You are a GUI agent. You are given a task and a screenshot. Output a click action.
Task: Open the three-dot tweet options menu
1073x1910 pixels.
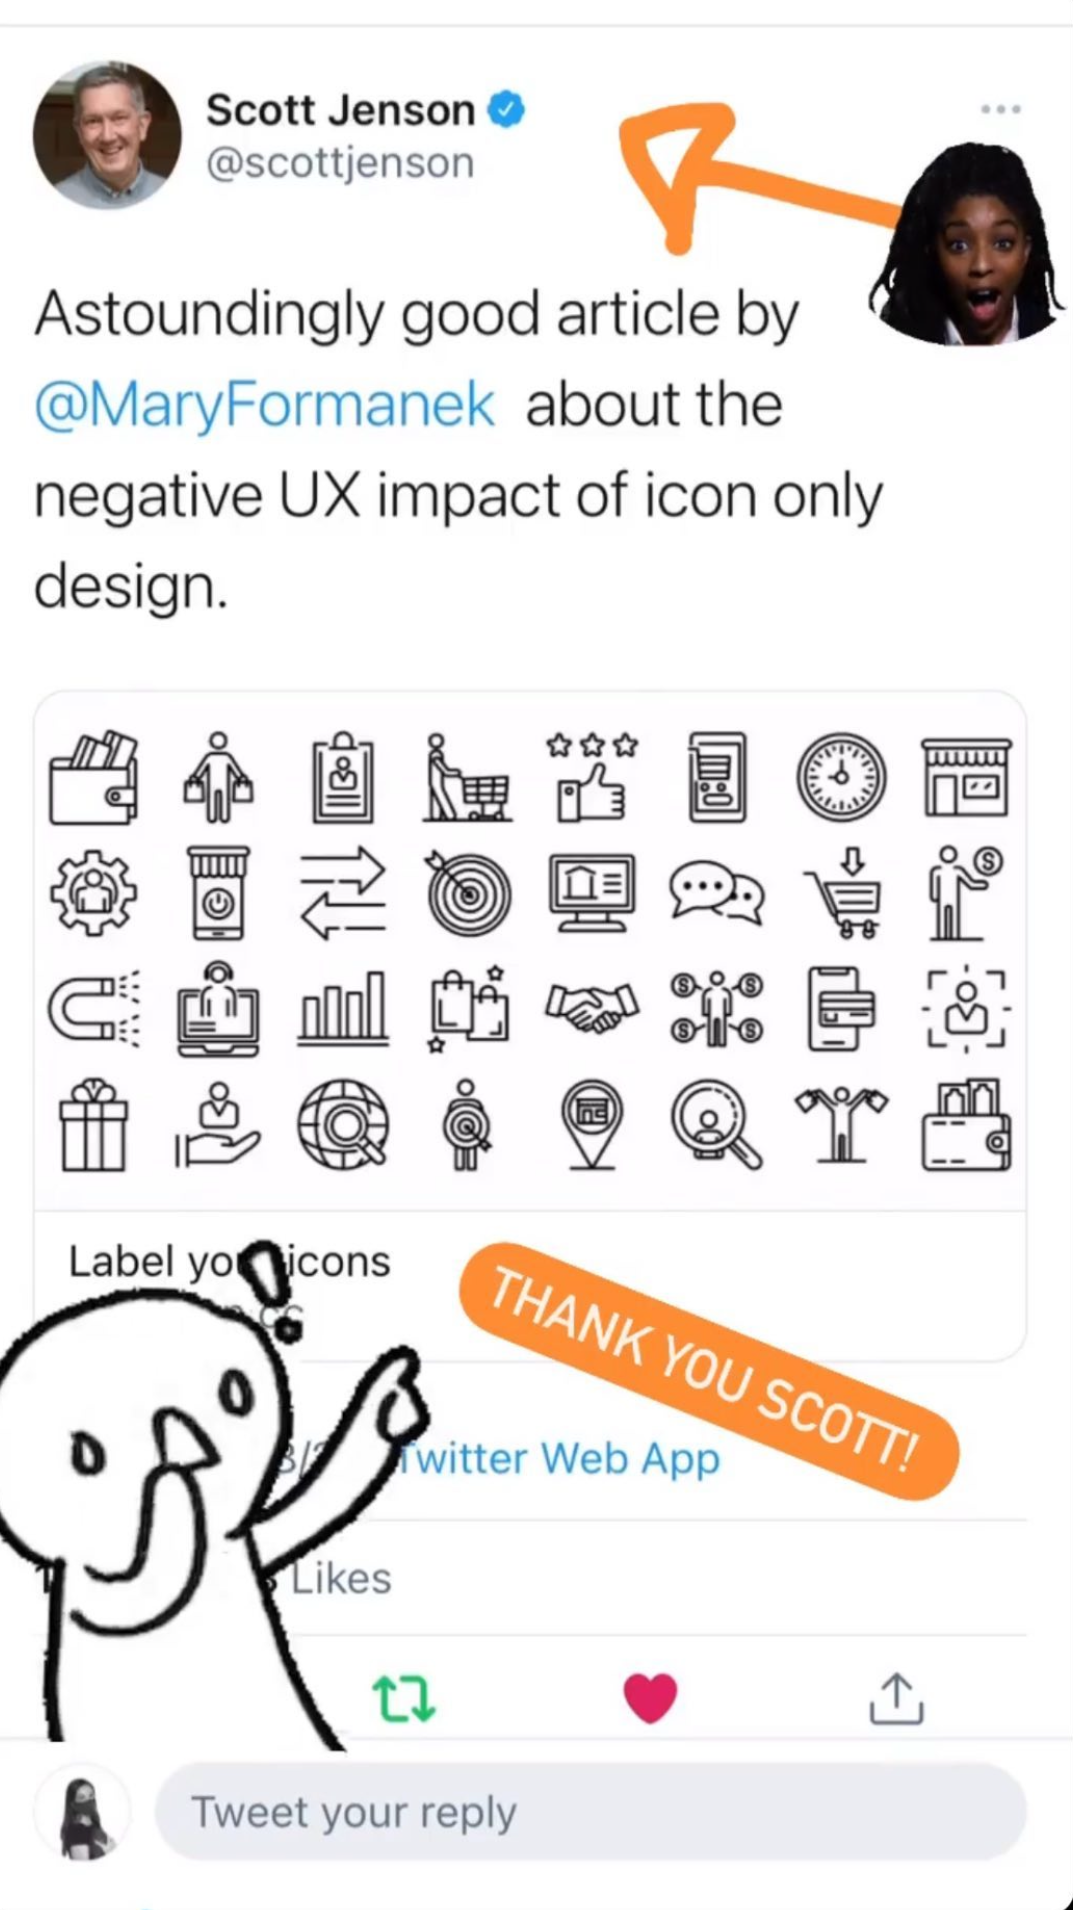tap(1000, 109)
